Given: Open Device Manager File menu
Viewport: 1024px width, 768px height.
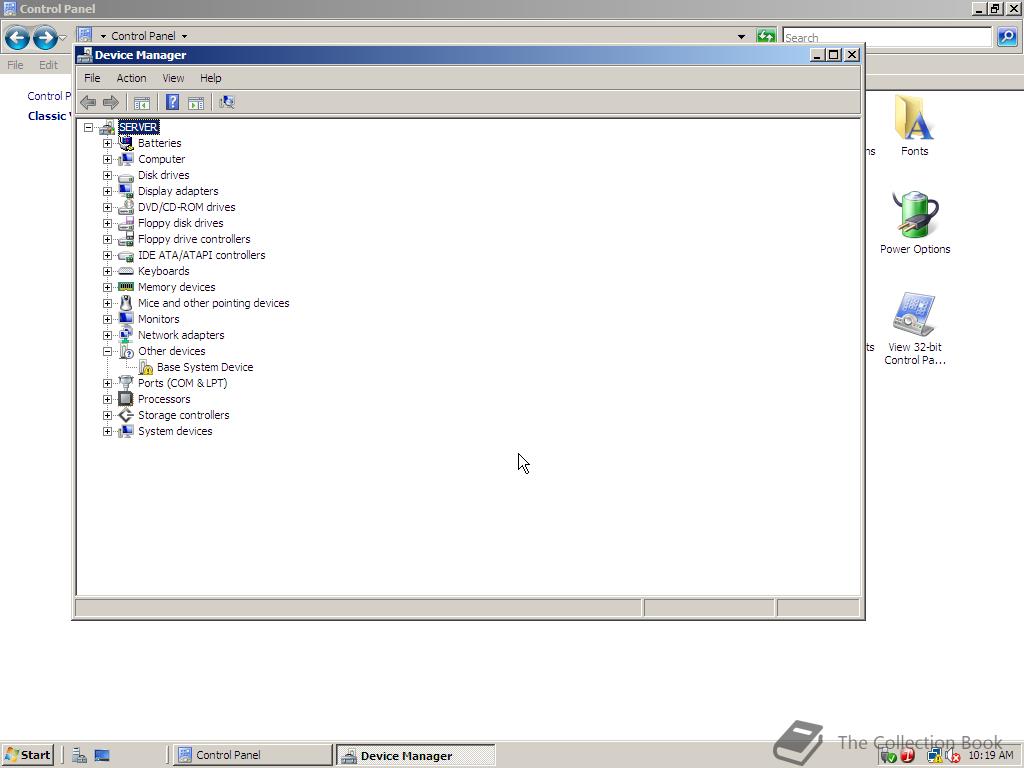Looking at the screenshot, I should pyautogui.click(x=92, y=78).
